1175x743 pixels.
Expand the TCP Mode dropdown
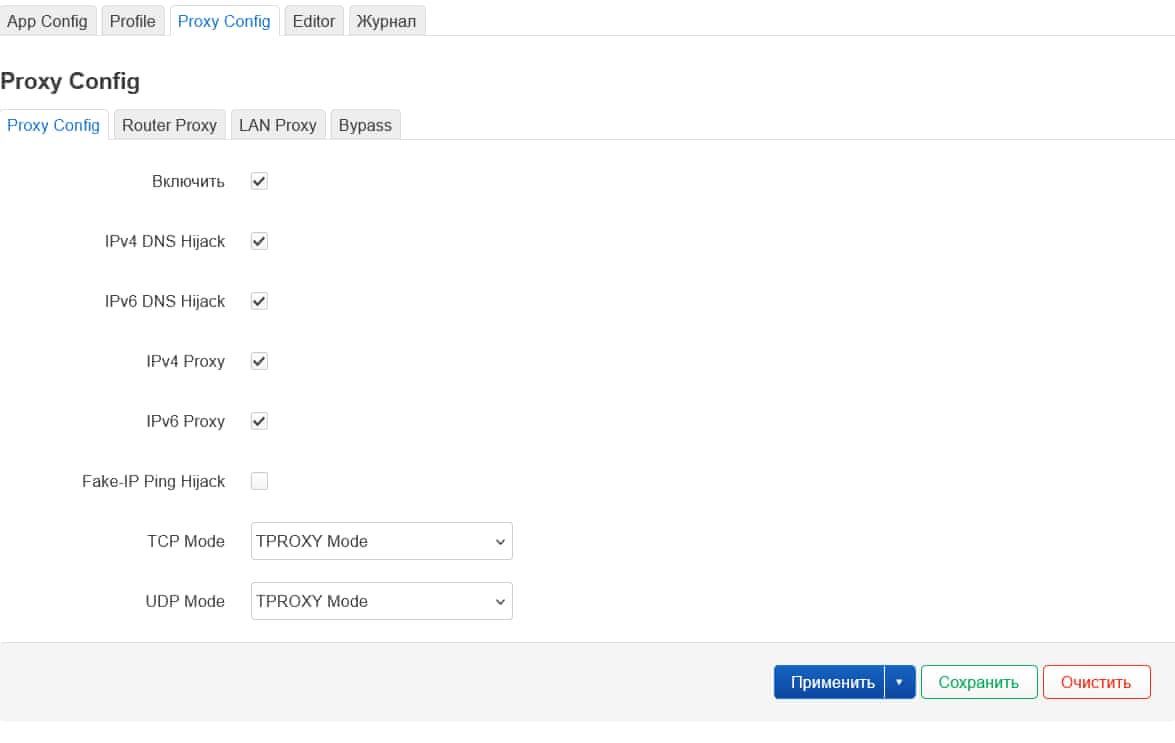point(381,541)
